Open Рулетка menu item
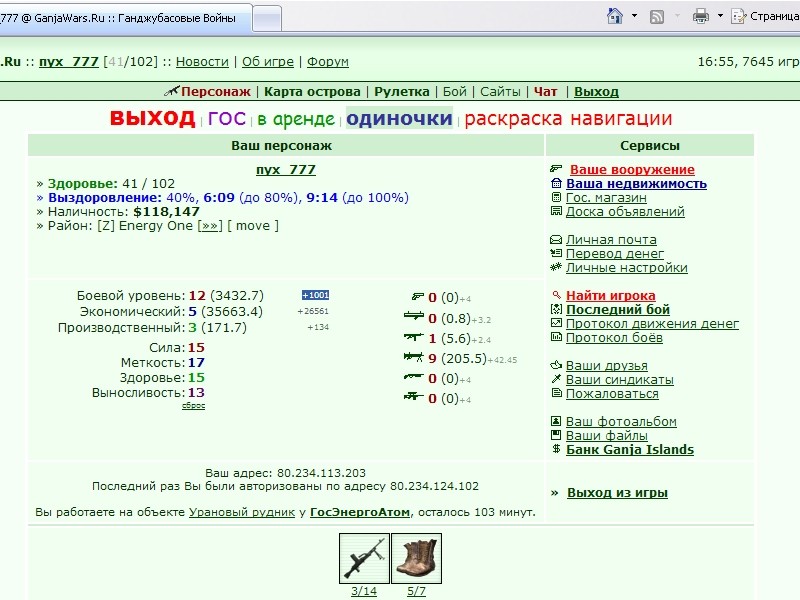Viewport: 800px width, 600px height. click(402, 92)
